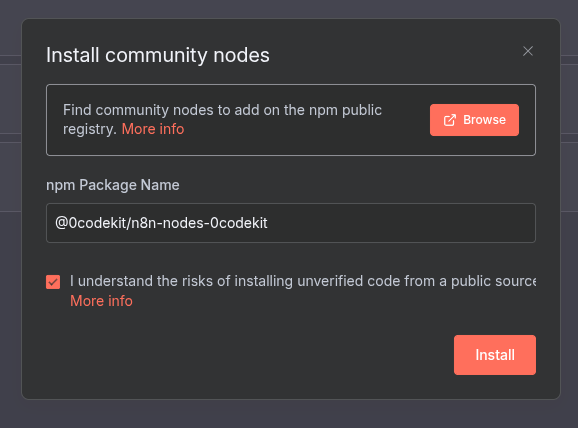Viewport: 578px width, 428px height.
Task: Click the external-link icon inside Browse
Action: point(450,120)
